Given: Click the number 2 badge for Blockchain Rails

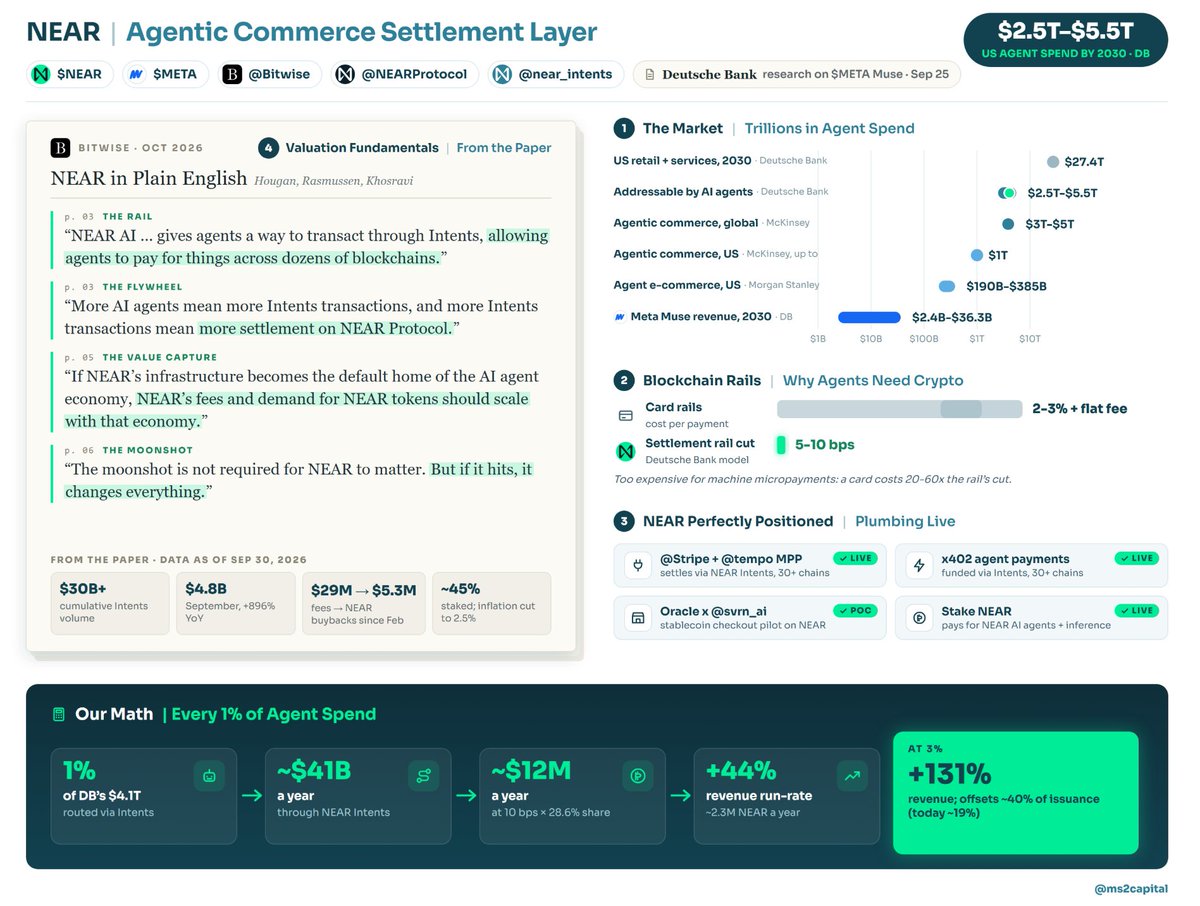Looking at the screenshot, I should 623,380.
